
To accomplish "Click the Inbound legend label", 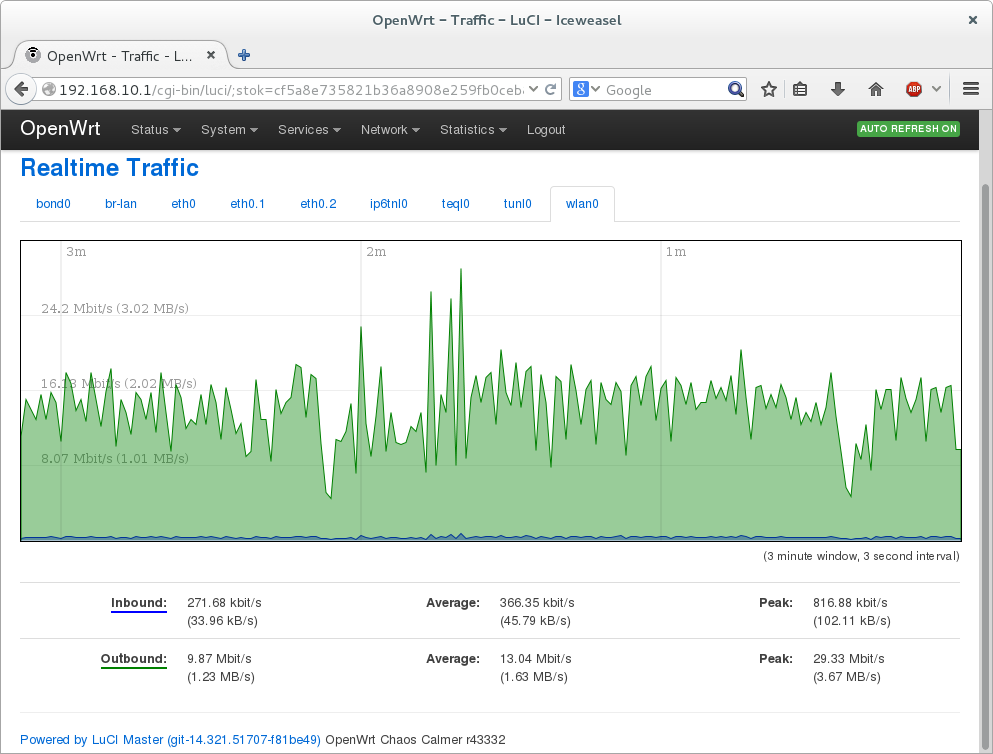I will (x=139, y=603).
